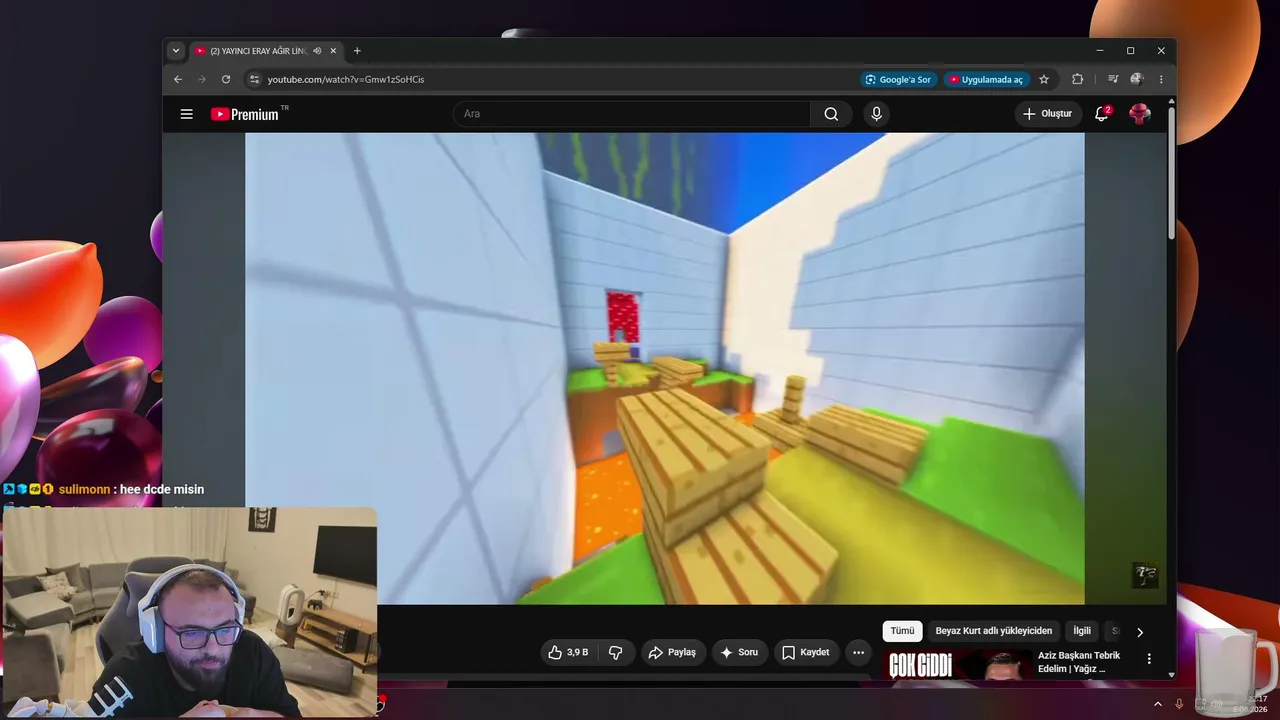The height and width of the screenshot is (720, 1280).
Task: Open a new browser tab
Action: tap(357, 51)
